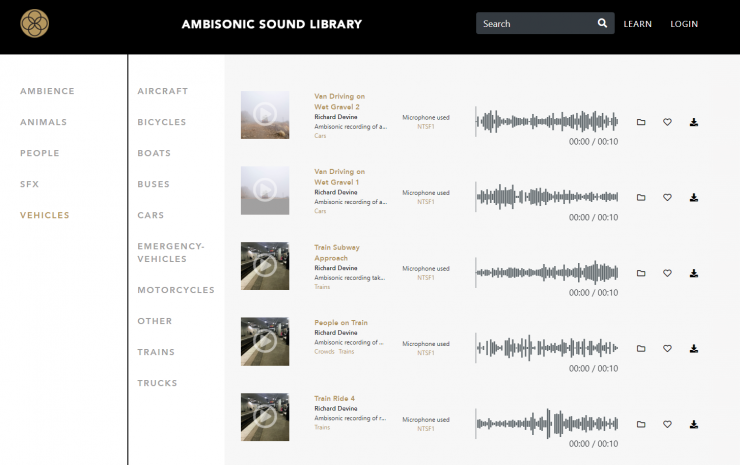The width and height of the screenshot is (740, 465).
Task: Like Train Ride 4 with heart icon
Action: [667, 424]
